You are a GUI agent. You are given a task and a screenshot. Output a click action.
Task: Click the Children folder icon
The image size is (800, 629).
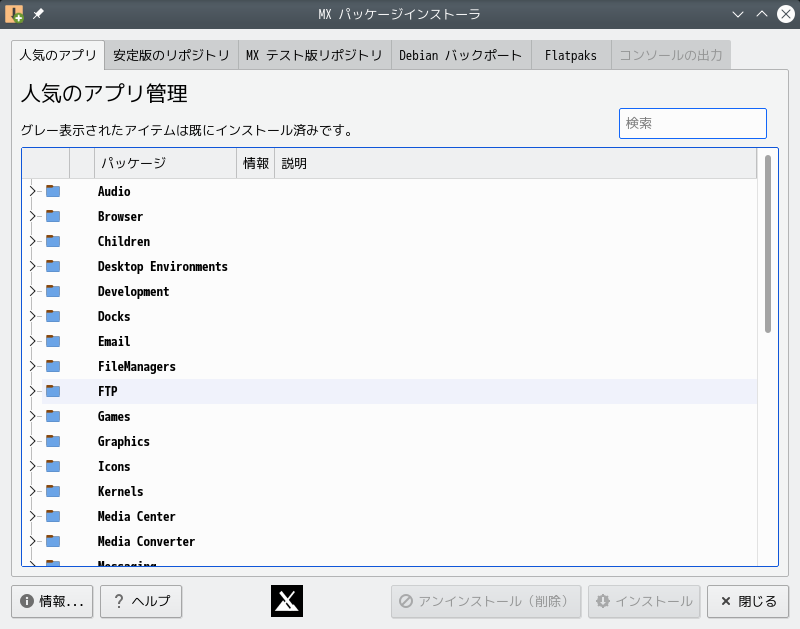point(53,241)
